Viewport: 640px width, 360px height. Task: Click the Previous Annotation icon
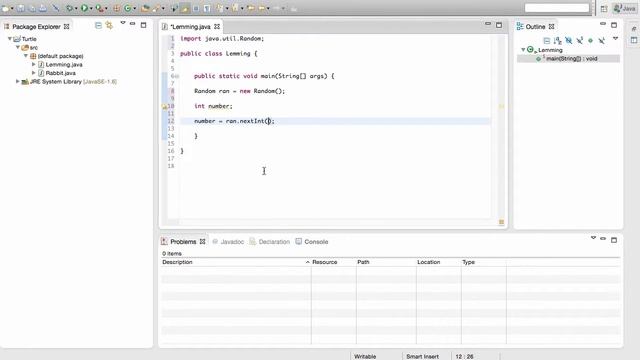235,8
